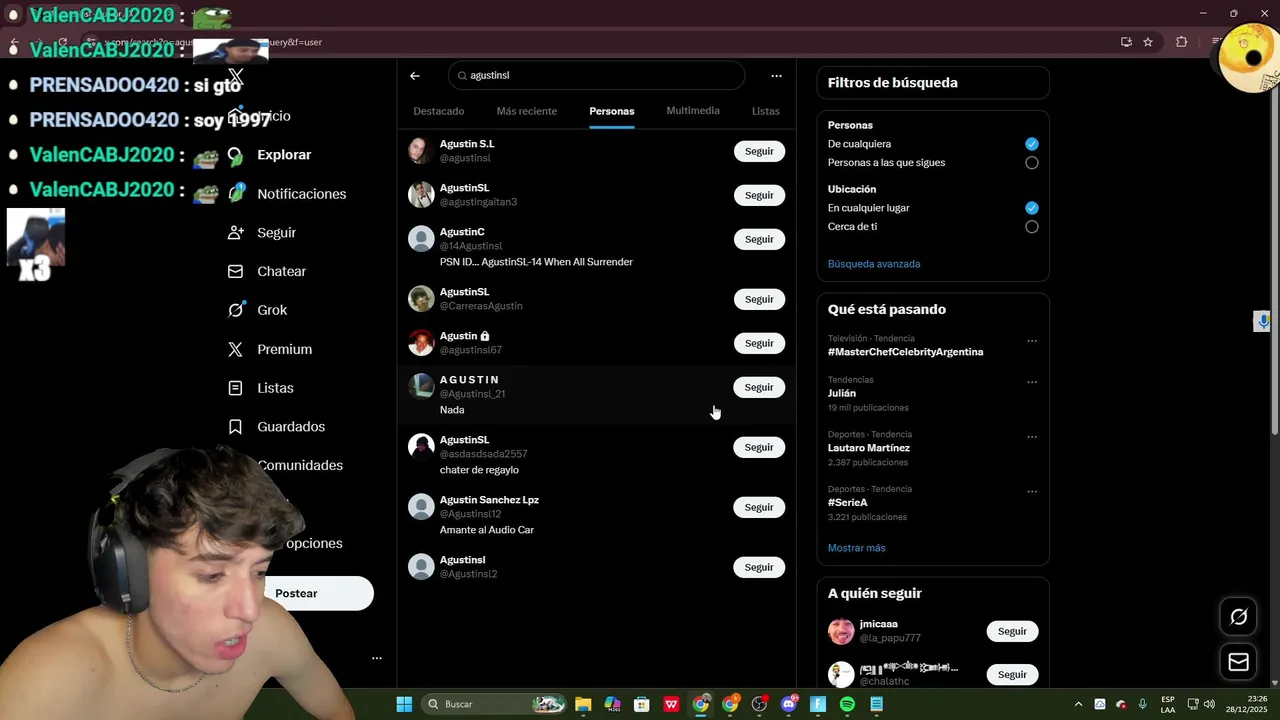The height and width of the screenshot is (720, 1280).
Task: Switch to the Más reciente tab
Action: 527,111
